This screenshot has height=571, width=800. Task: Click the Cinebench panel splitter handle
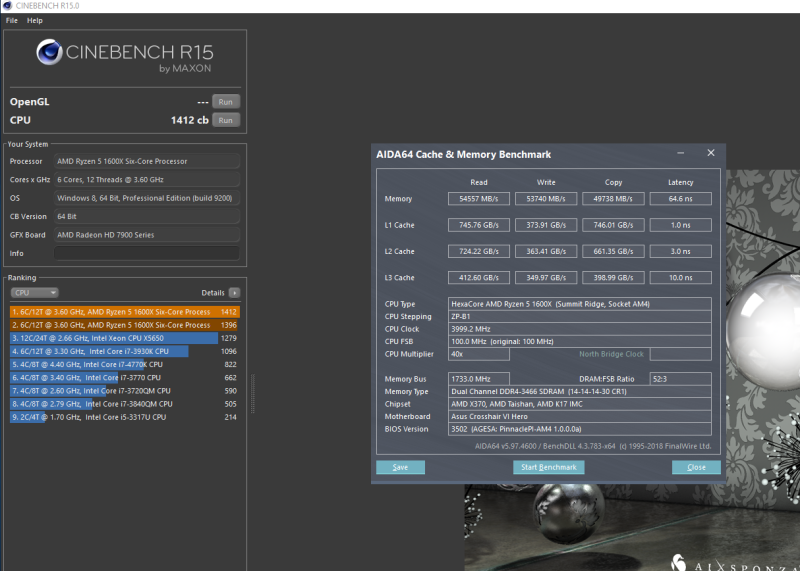click(x=253, y=394)
